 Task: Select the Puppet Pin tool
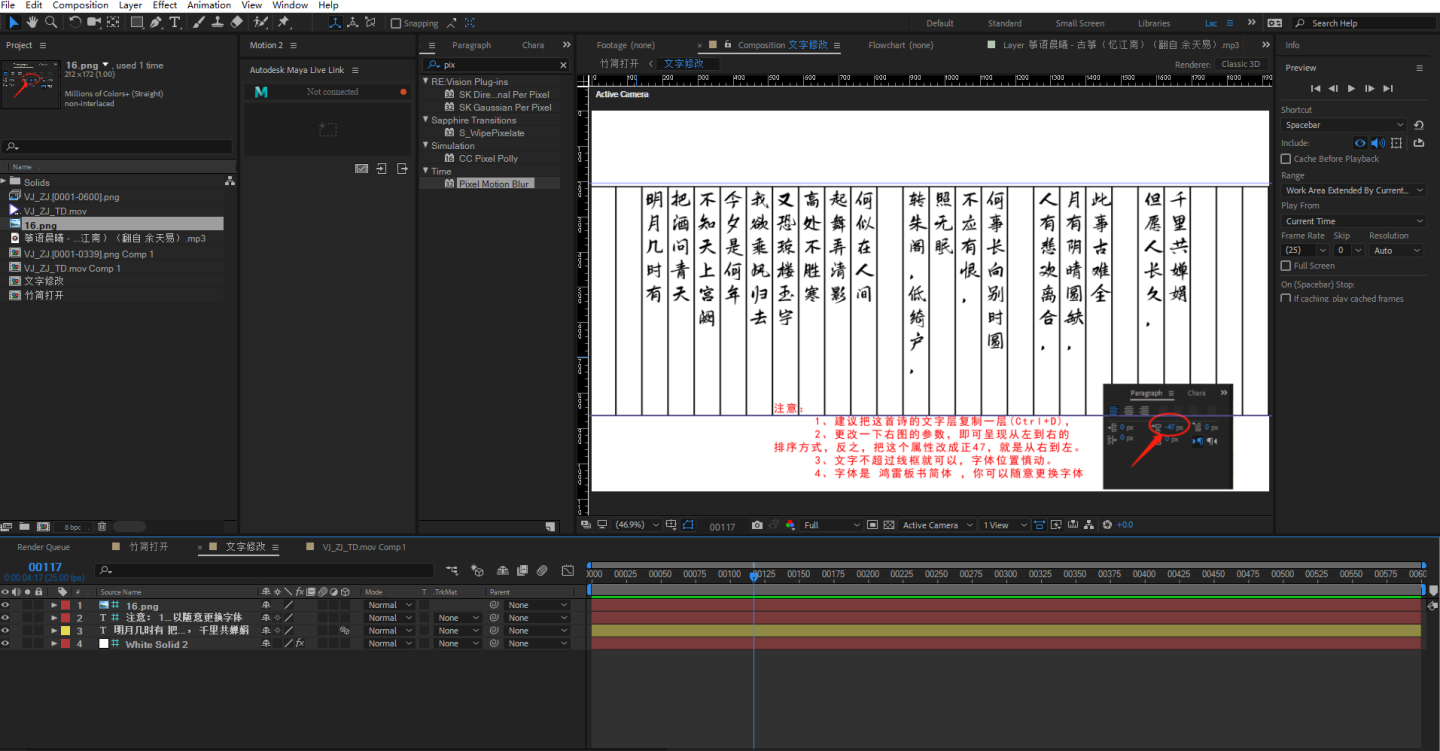pos(284,22)
